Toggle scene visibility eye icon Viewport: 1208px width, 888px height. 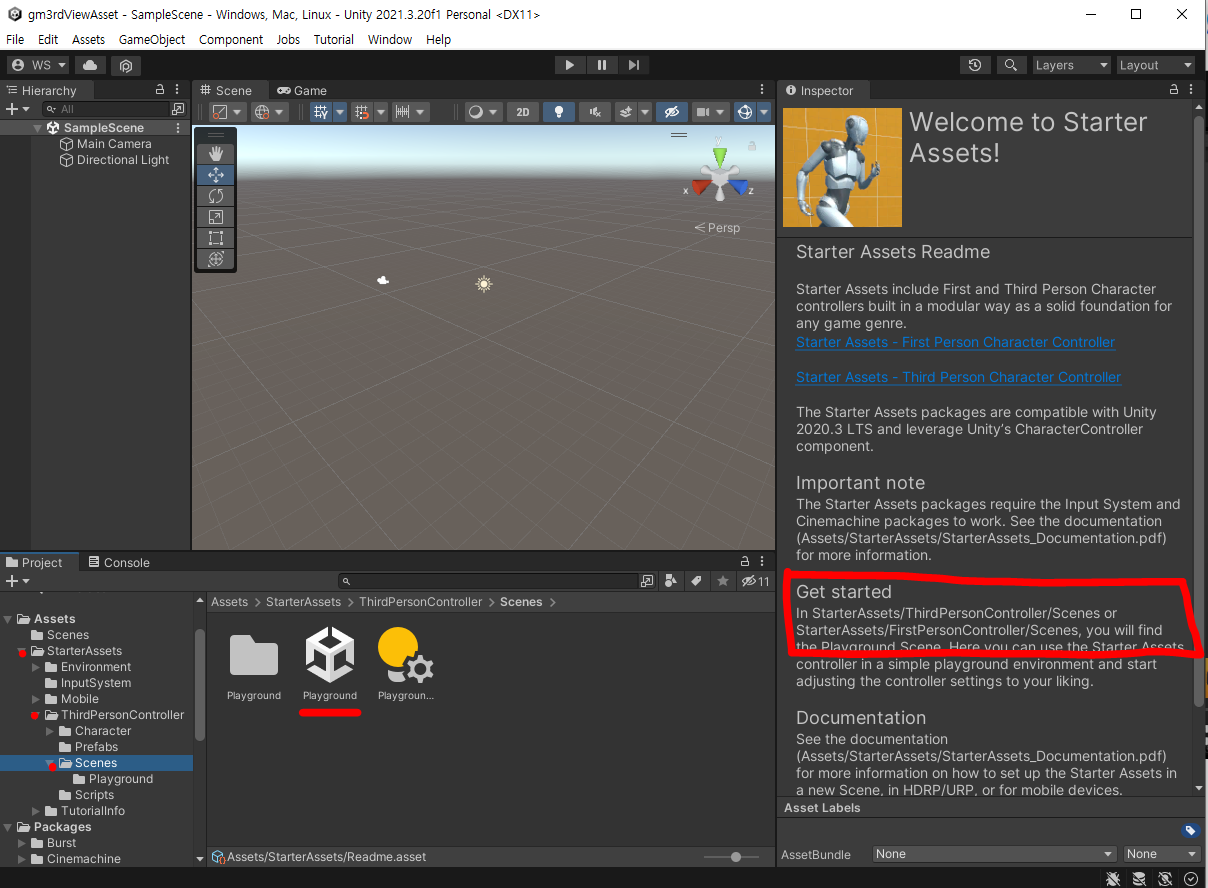(672, 112)
